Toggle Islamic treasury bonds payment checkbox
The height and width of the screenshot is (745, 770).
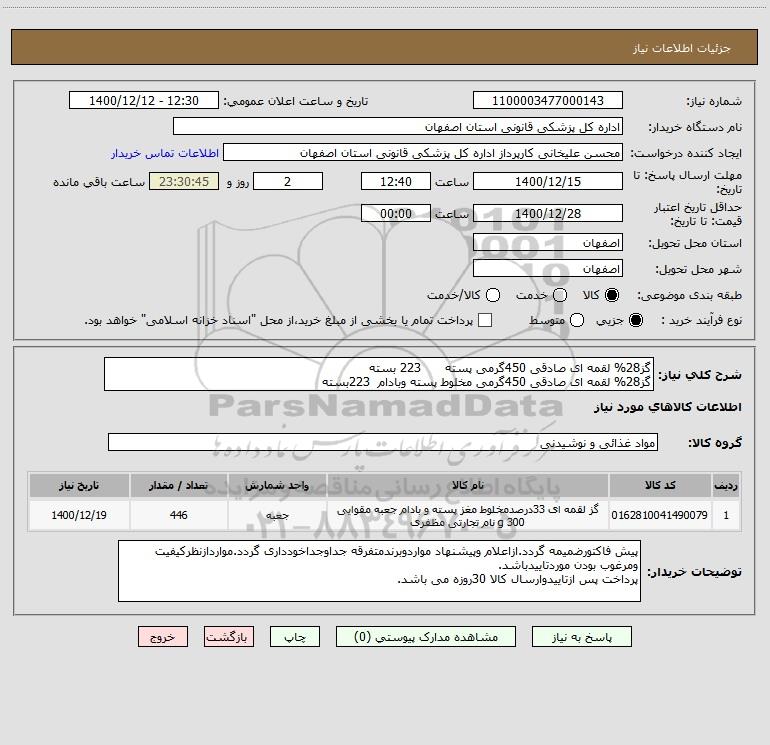pyautogui.click(x=485, y=320)
